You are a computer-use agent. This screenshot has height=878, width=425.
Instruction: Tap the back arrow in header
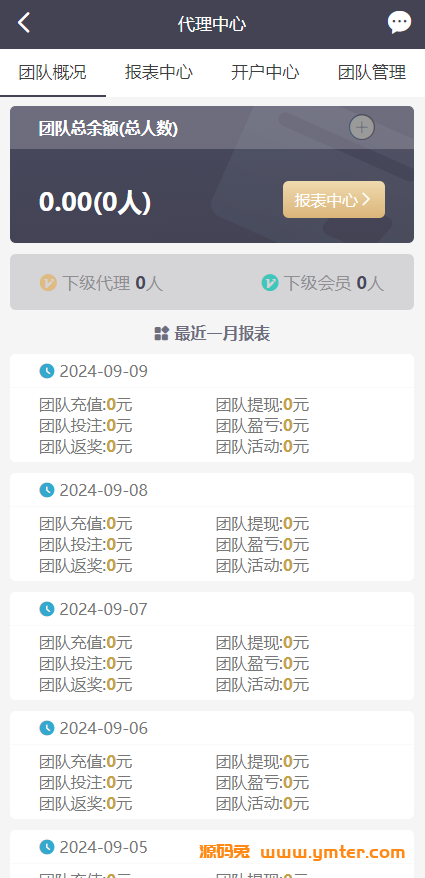click(x=24, y=23)
